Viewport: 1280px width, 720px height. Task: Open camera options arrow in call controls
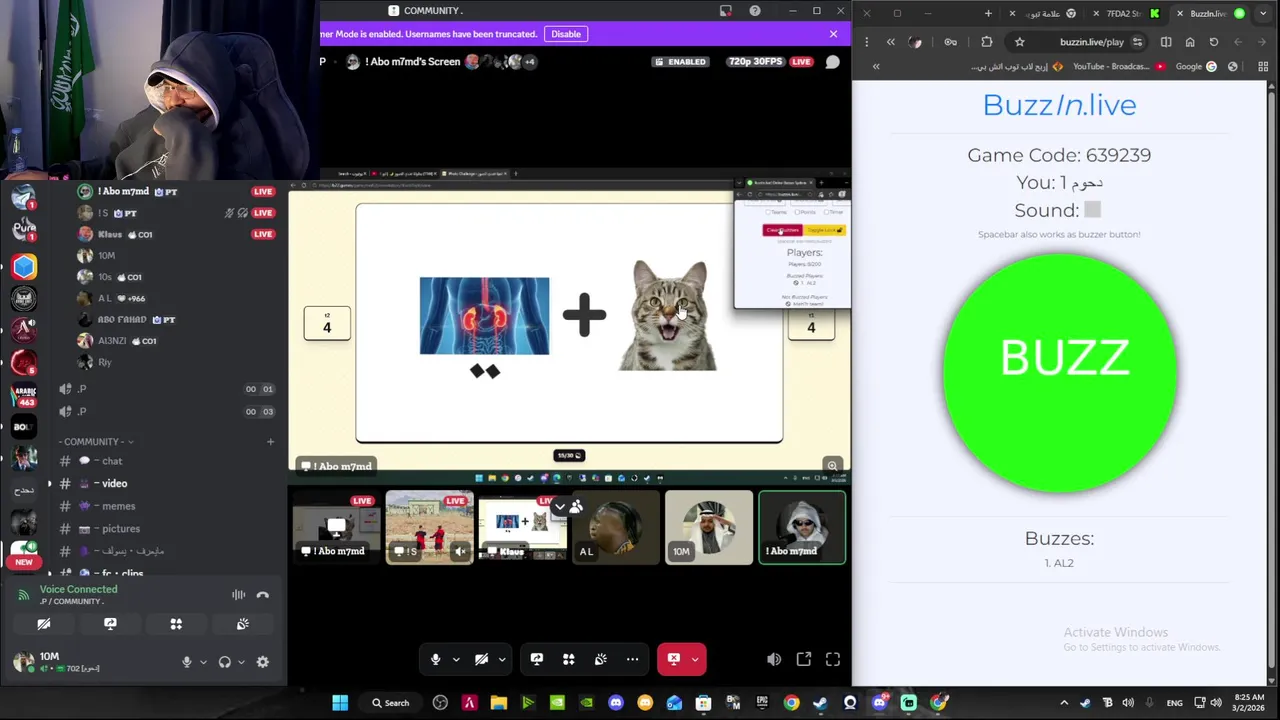click(x=502, y=659)
